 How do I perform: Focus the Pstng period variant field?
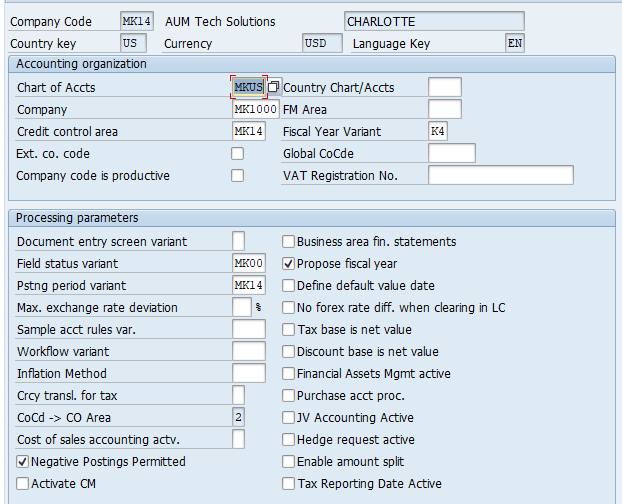tap(248, 286)
